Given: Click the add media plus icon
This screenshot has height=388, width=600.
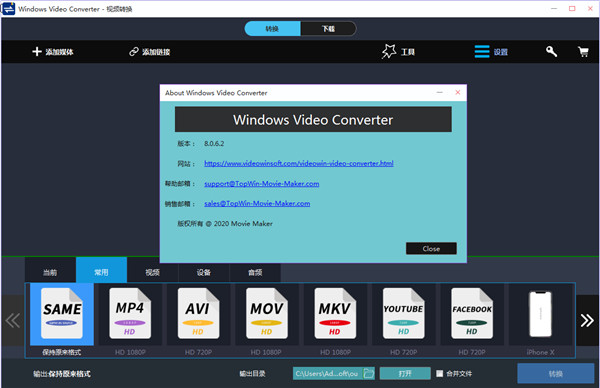Looking at the screenshot, I should [x=37, y=52].
